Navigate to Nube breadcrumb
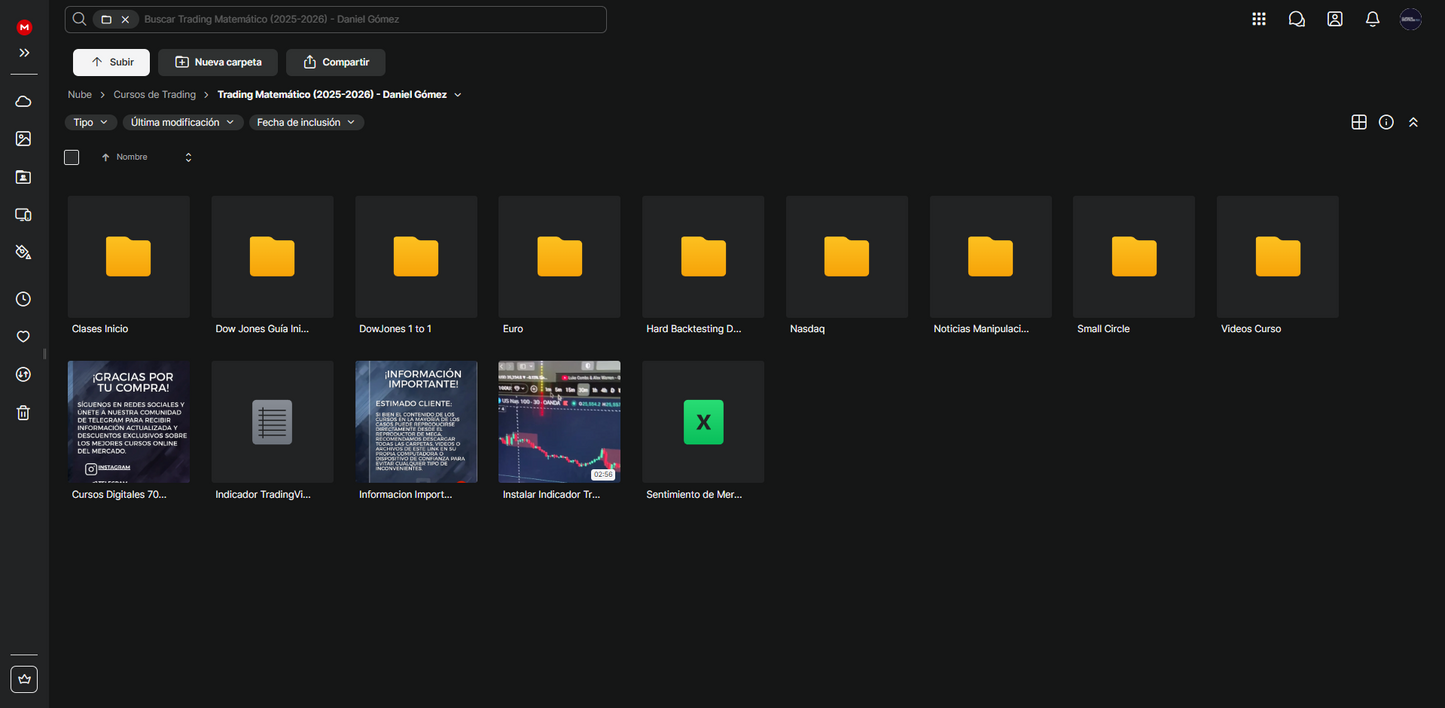 80,95
